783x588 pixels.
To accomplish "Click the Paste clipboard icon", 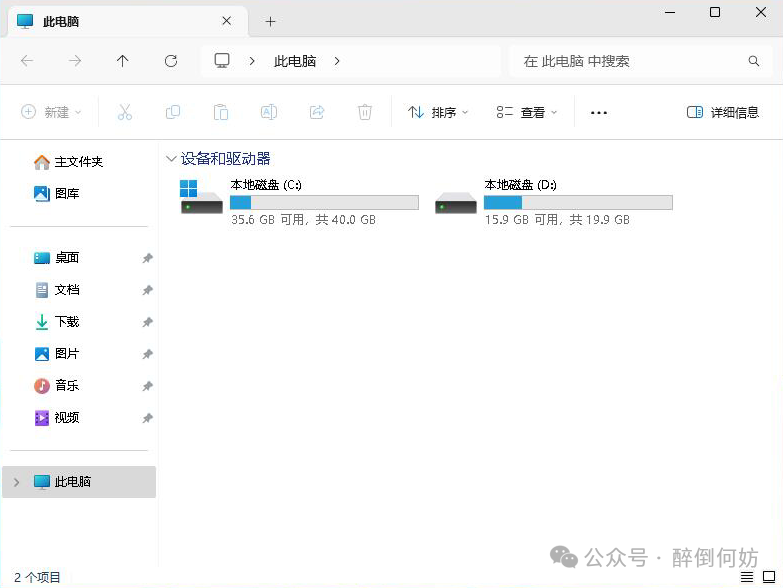I will point(221,113).
